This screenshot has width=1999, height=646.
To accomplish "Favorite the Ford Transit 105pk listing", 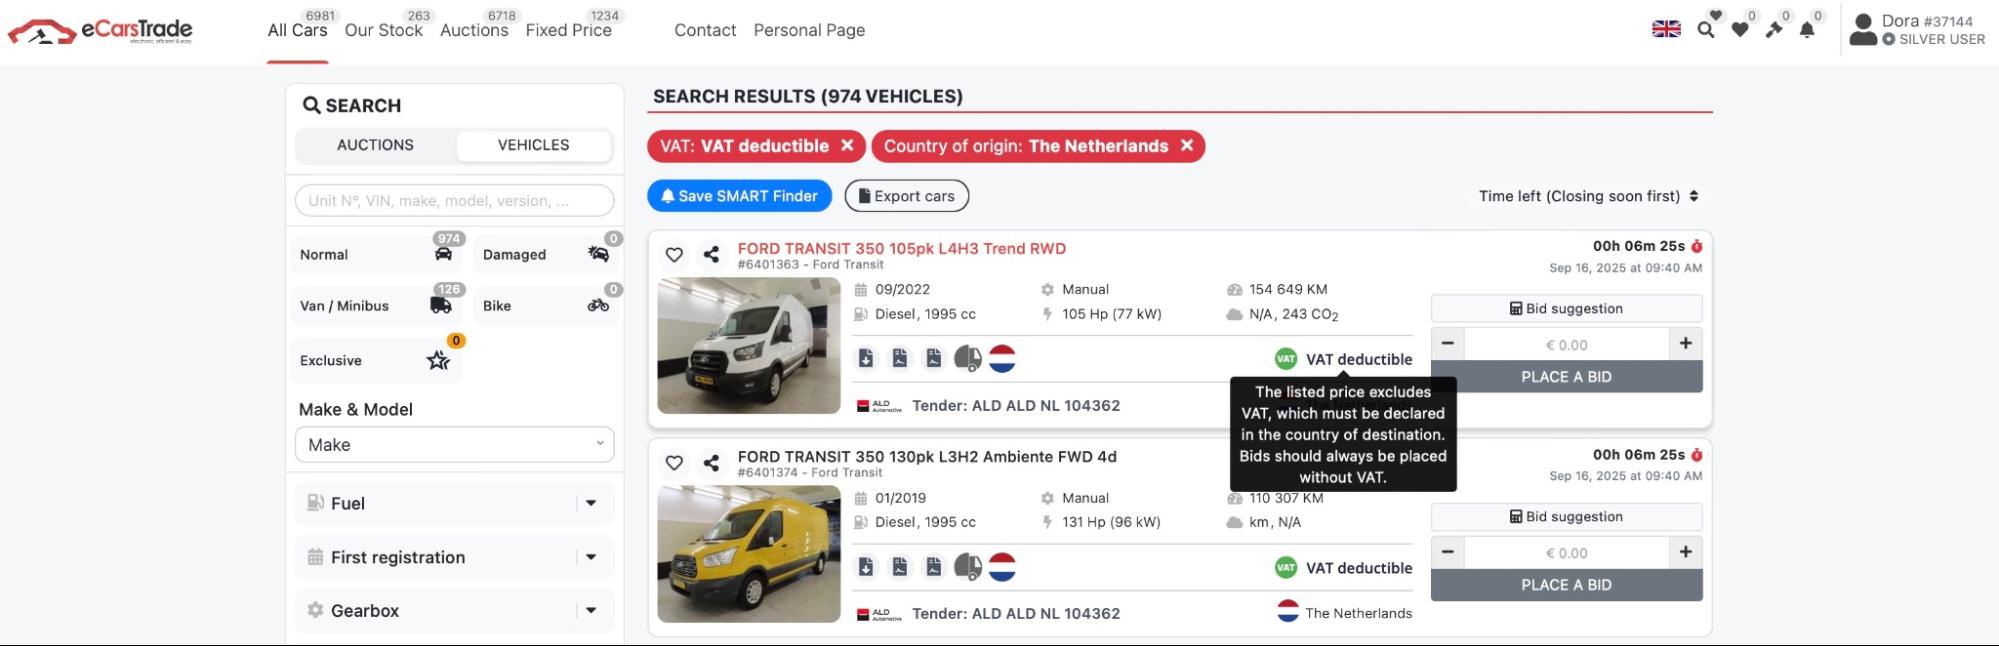I will pyautogui.click(x=674, y=255).
